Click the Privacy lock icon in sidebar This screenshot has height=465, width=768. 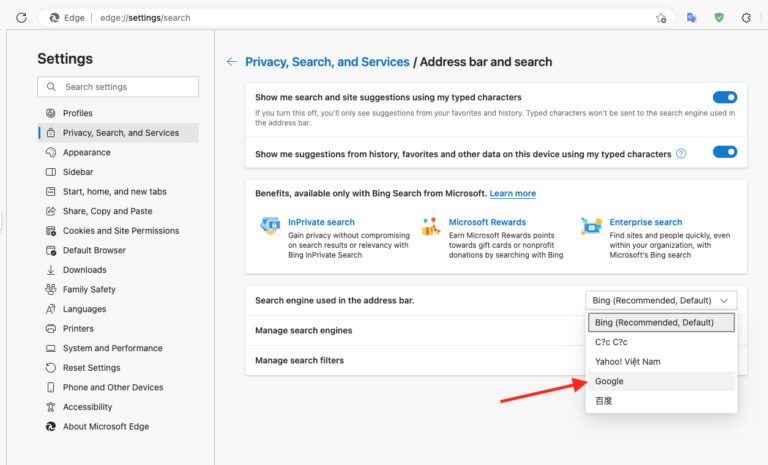pyautogui.click(x=50, y=133)
